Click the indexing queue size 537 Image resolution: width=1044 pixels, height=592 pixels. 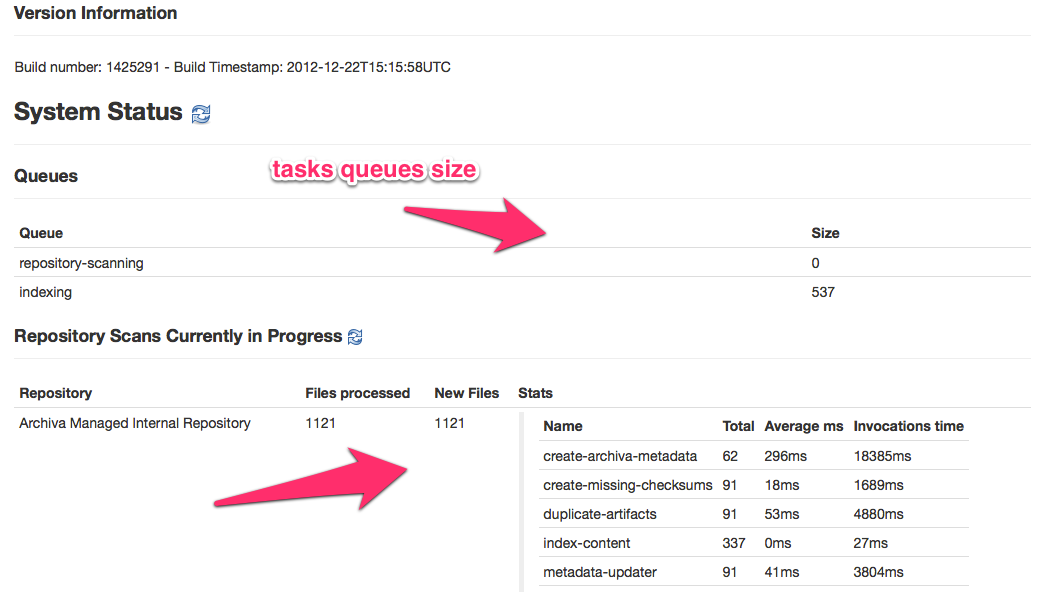pyautogui.click(x=823, y=293)
